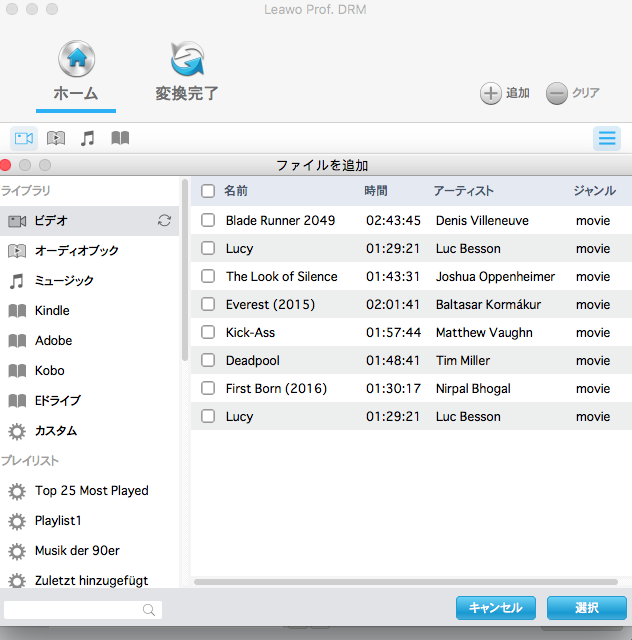Select ビデオ in the library sidebar
The height and width of the screenshot is (640, 632).
89,221
